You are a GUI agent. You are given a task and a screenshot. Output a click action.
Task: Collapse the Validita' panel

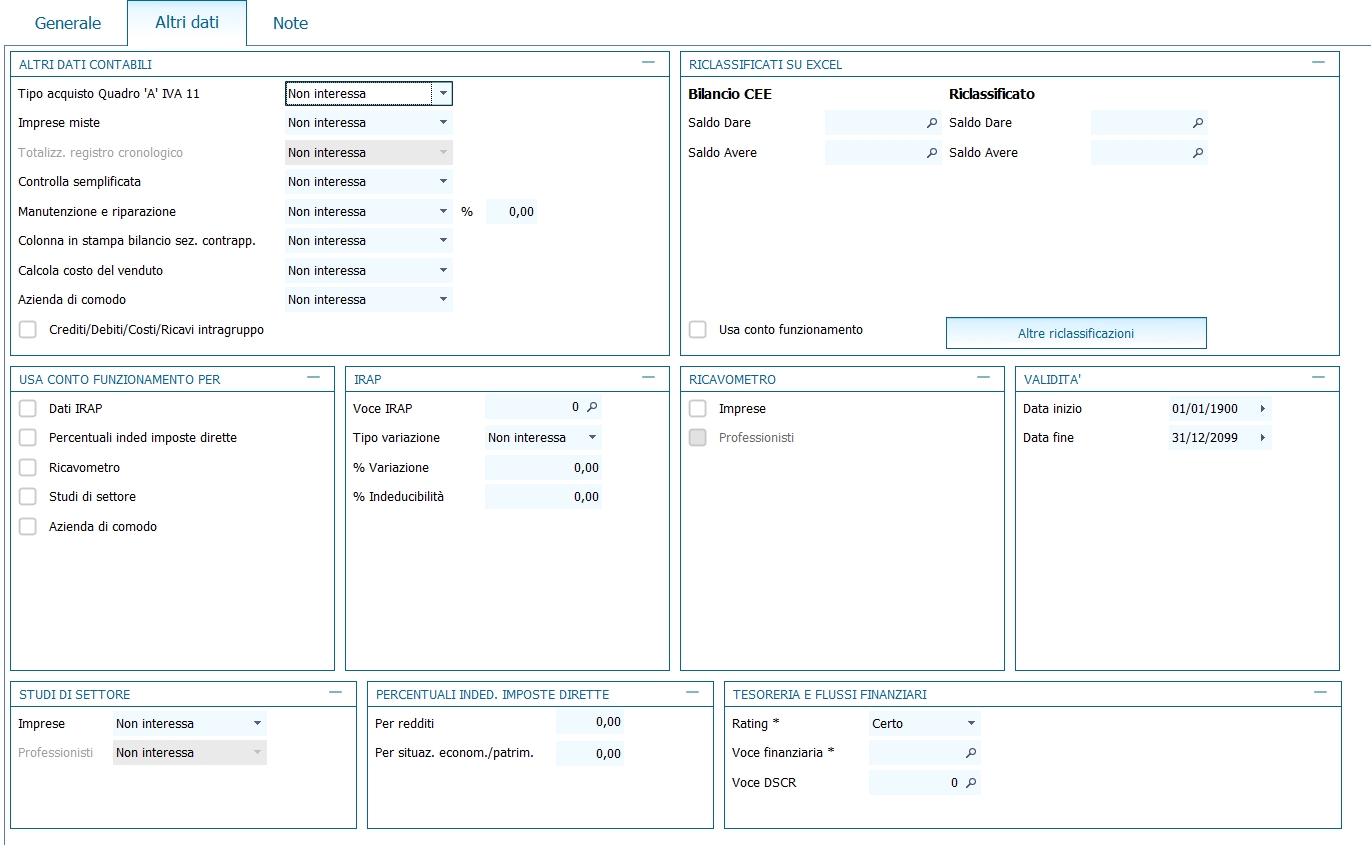pos(1318,378)
